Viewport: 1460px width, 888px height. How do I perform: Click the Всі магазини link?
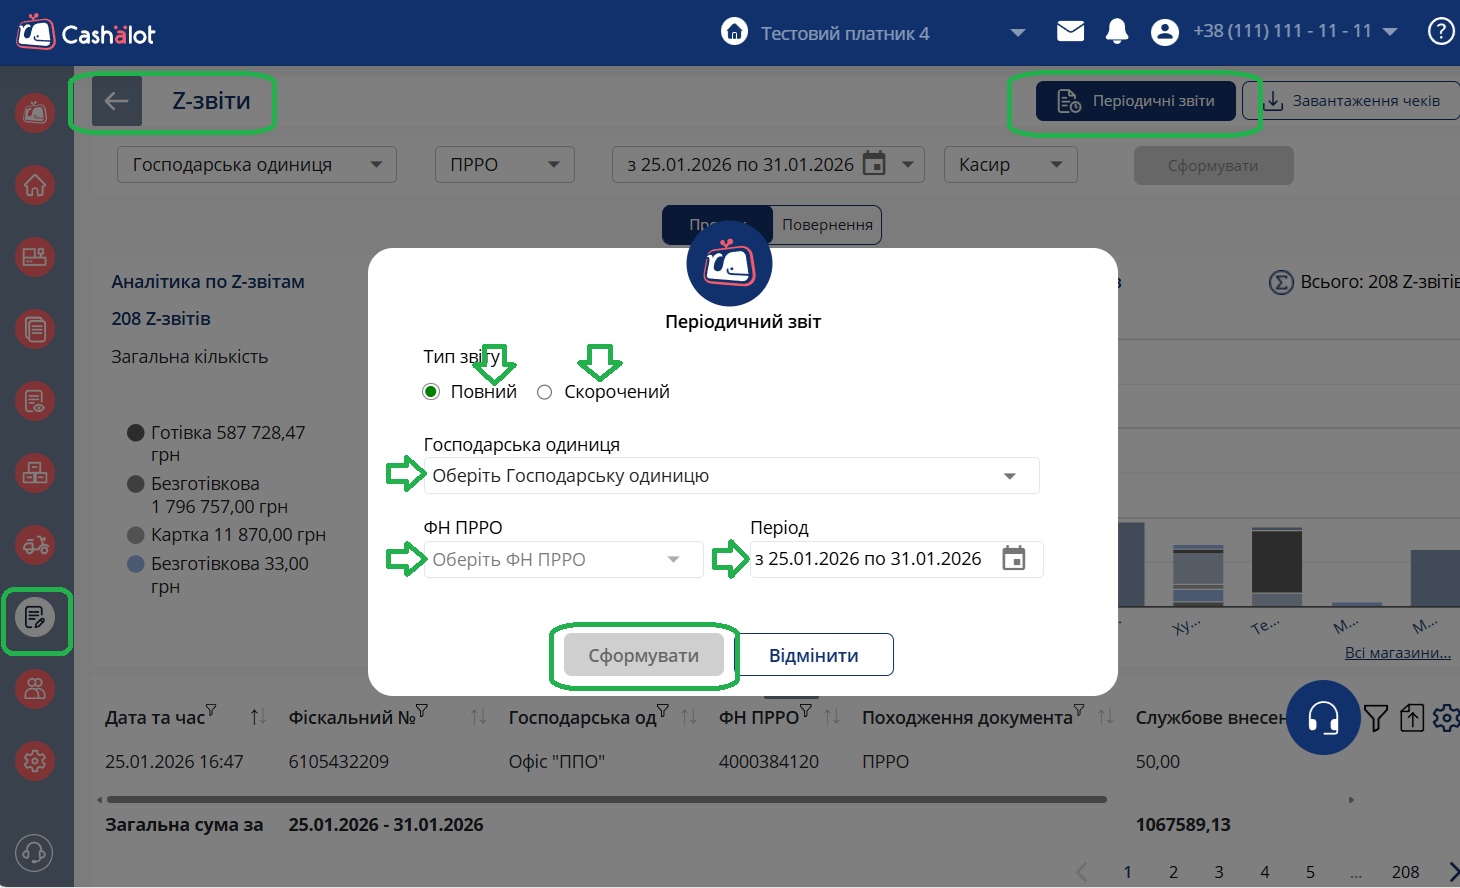(1397, 653)
